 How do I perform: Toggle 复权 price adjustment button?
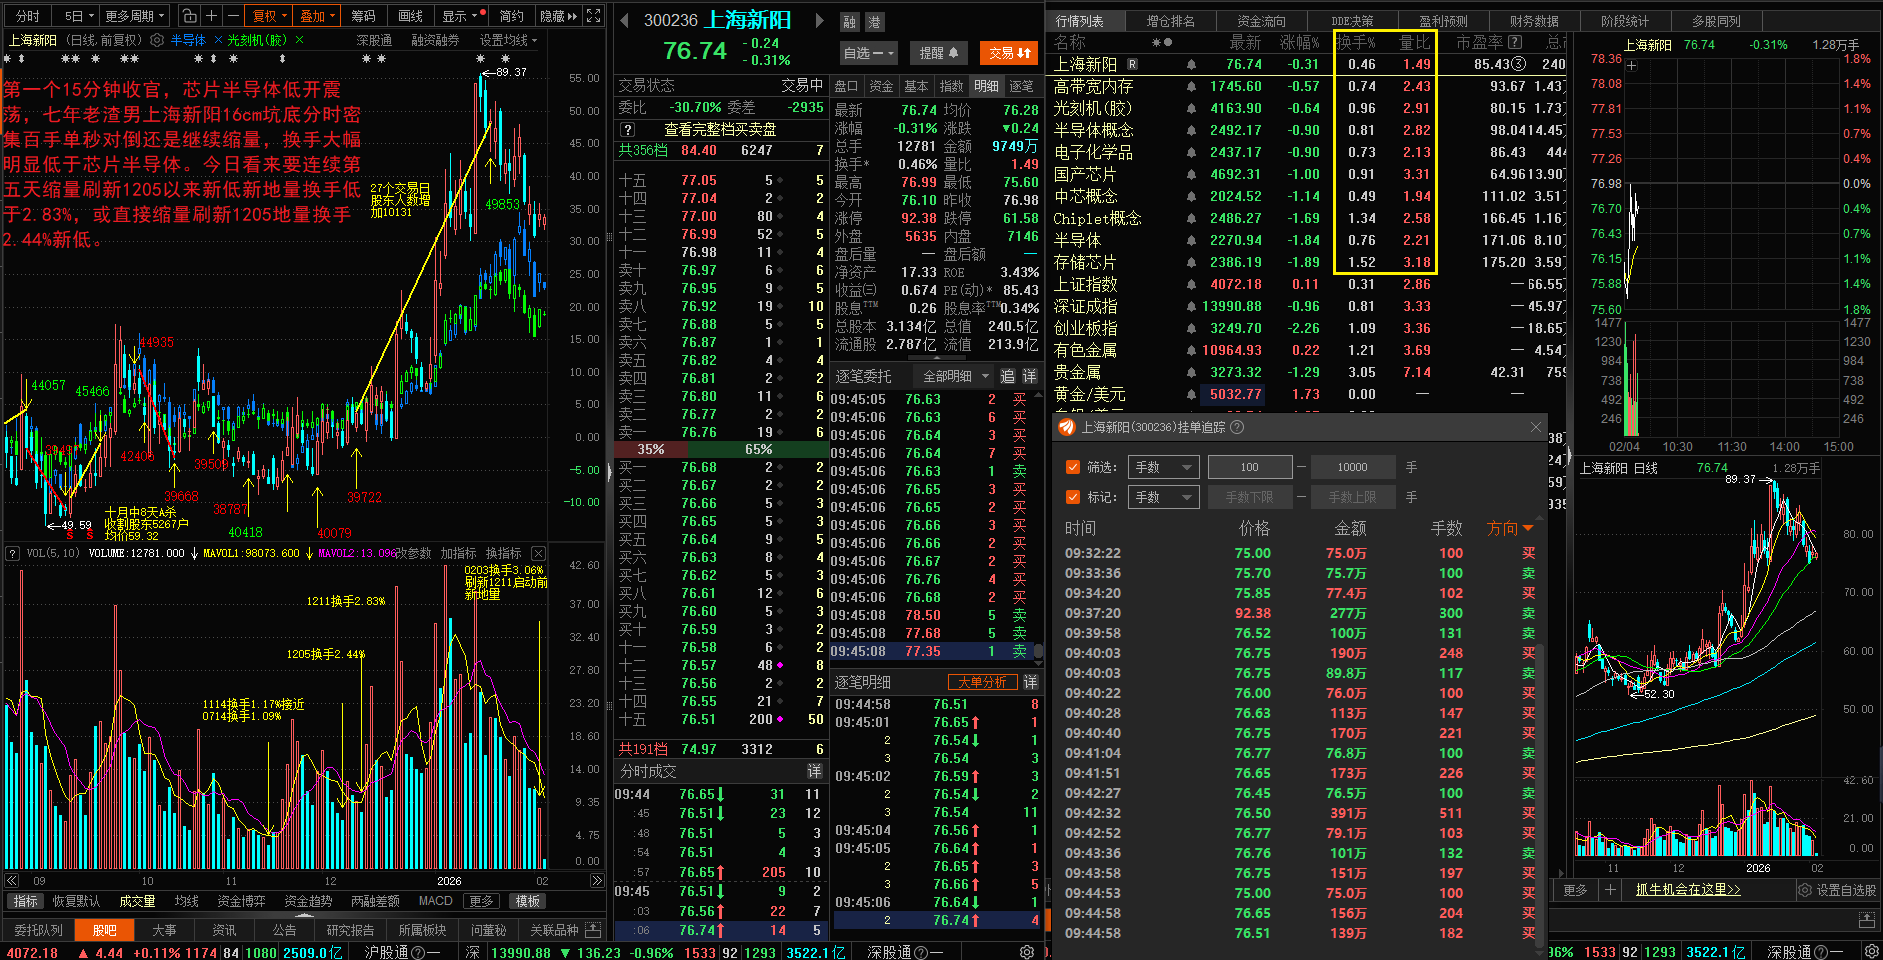tap(270, 16)
